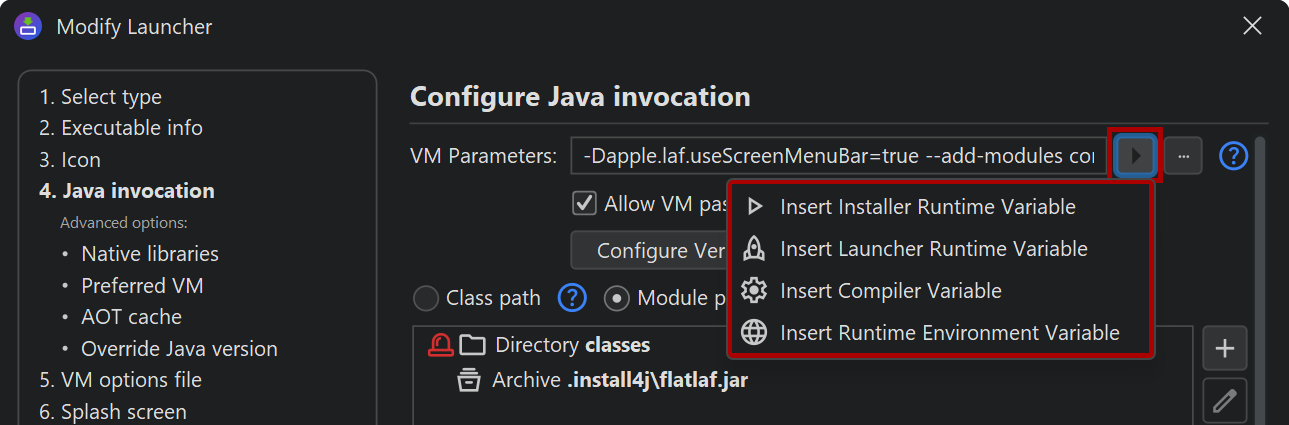Select the Directory classes entry
The image size is (1289, 425).
coord(572,345)
